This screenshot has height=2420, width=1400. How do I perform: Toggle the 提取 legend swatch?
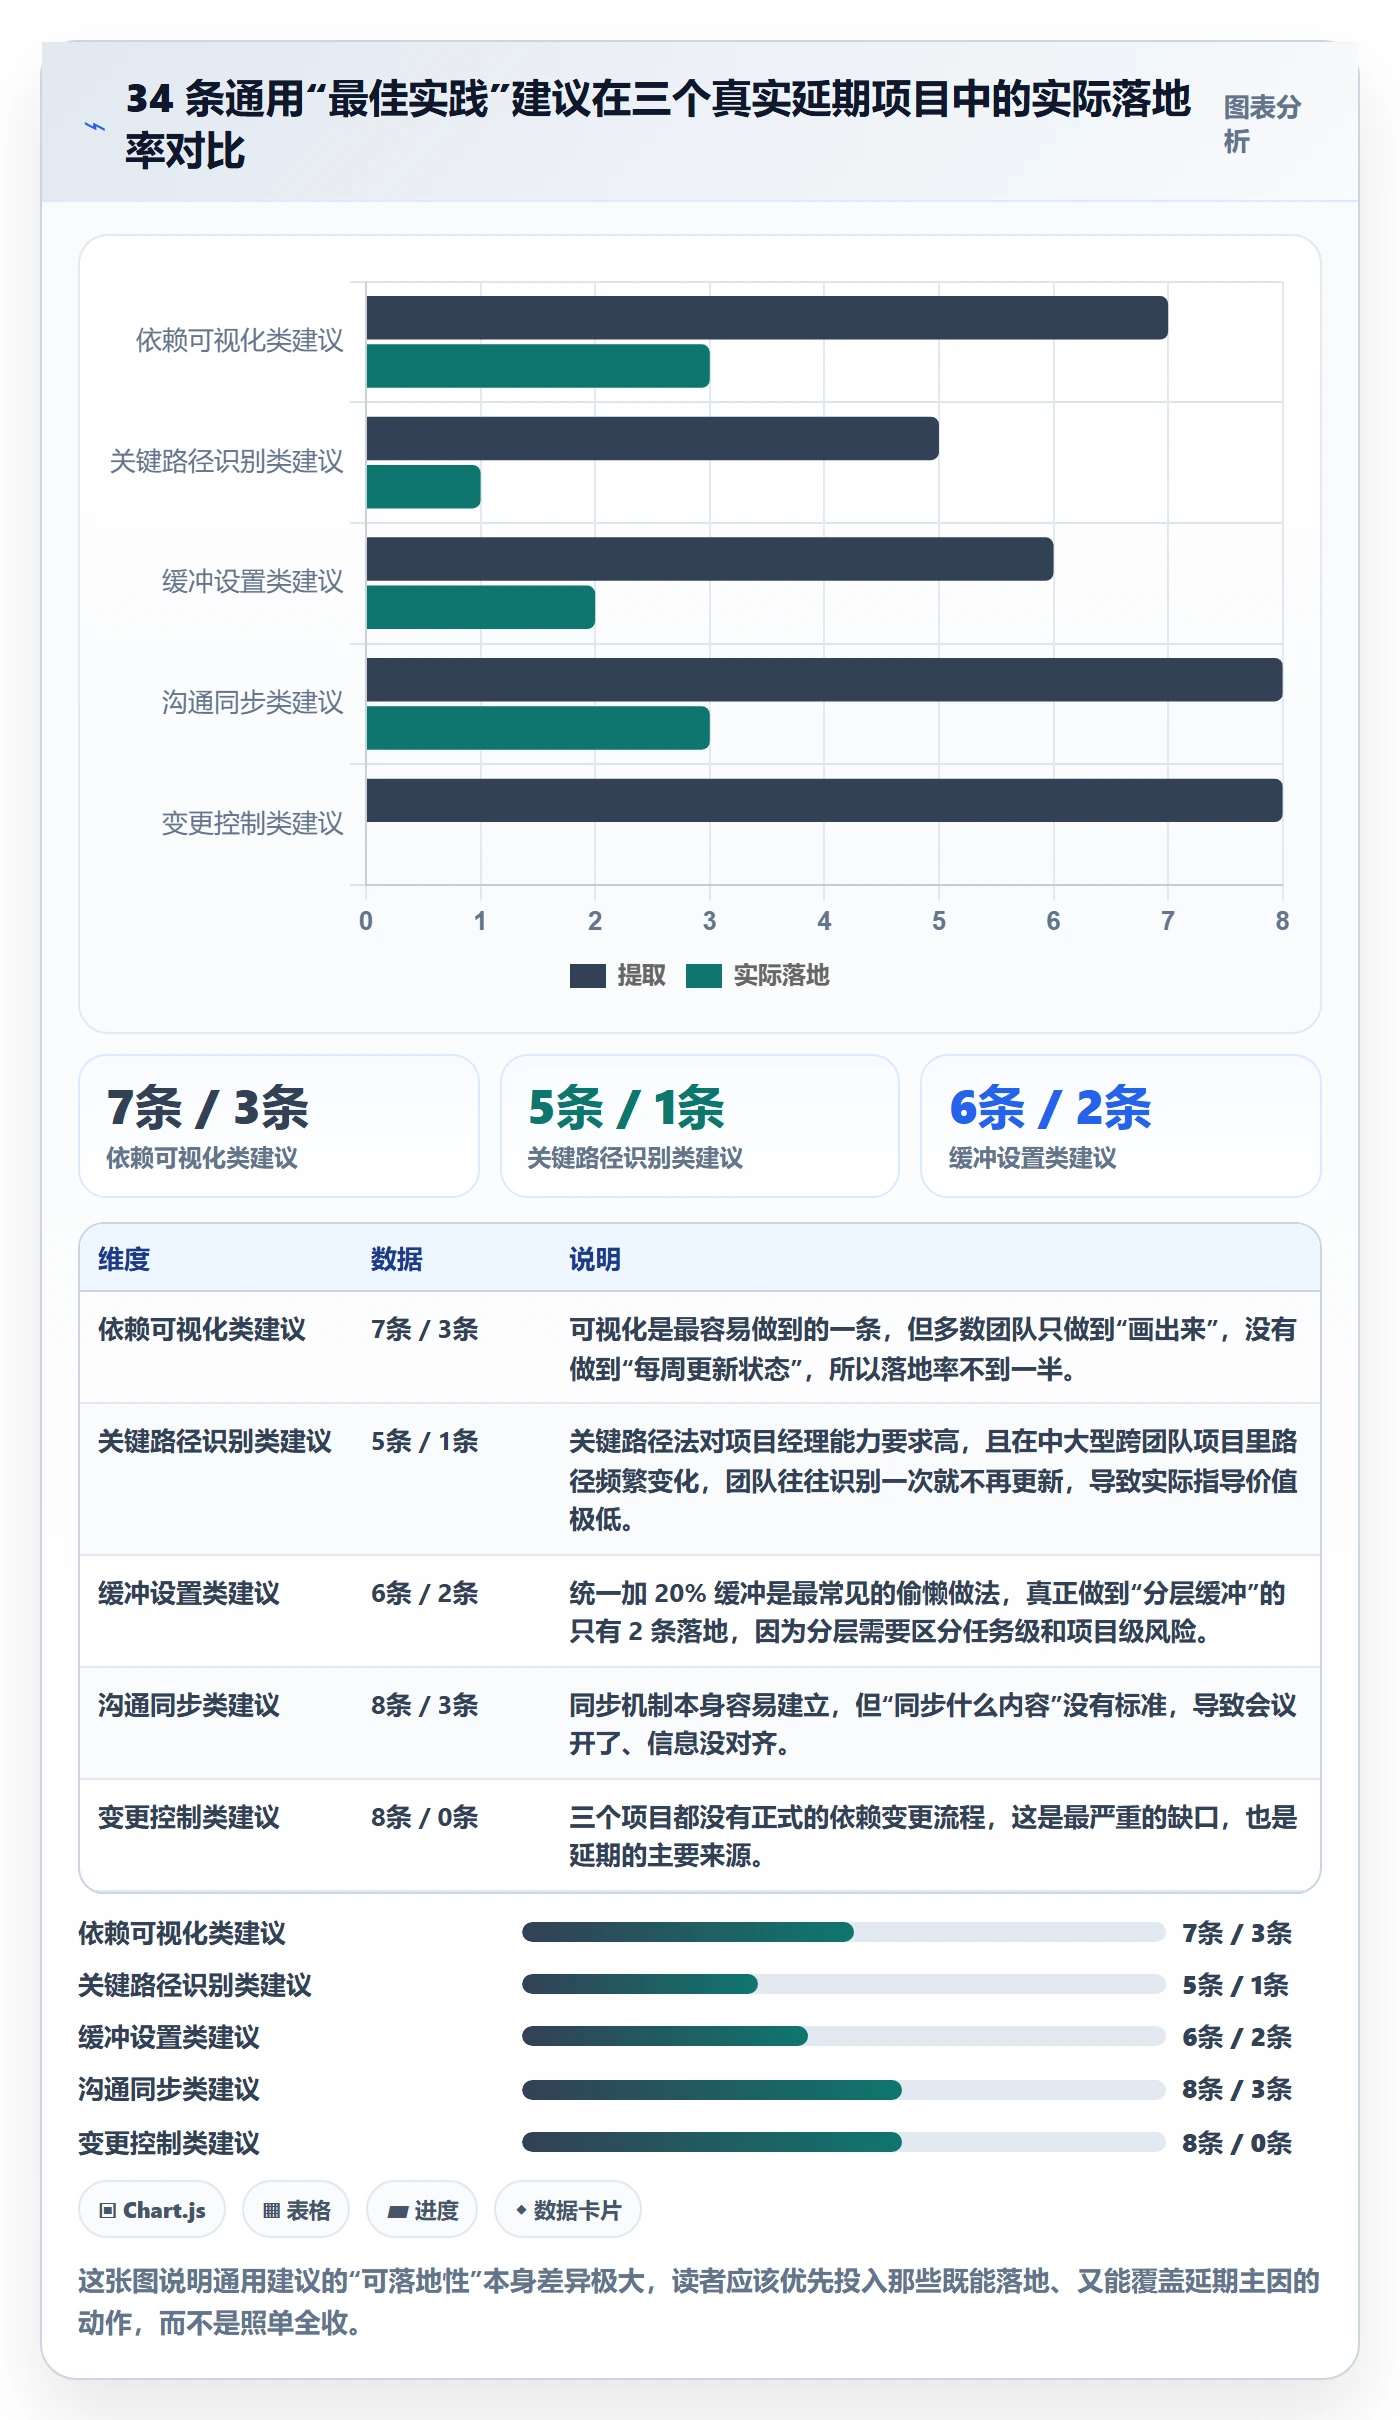[587, 975]
